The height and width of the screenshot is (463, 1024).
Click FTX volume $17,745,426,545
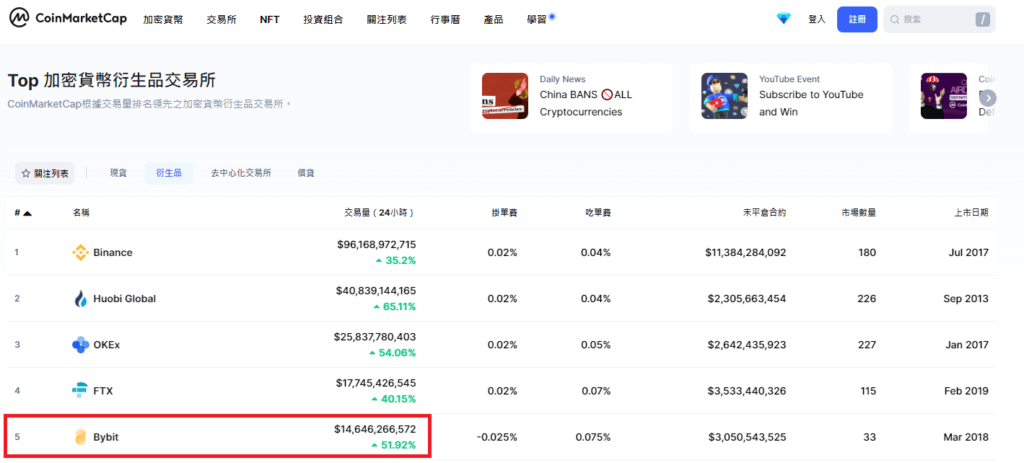(376, 383)
